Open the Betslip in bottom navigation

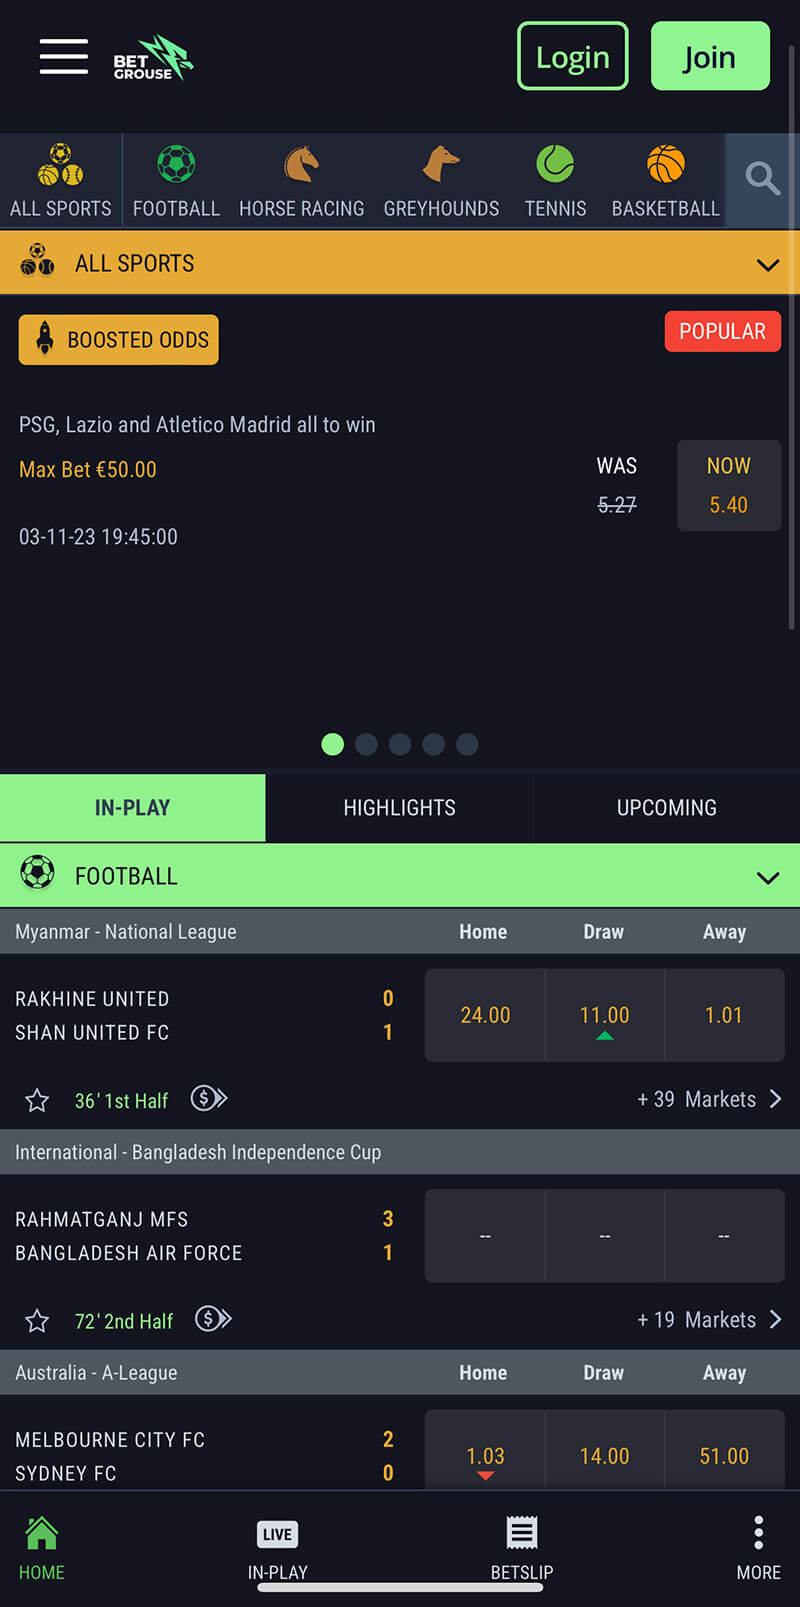click(x=521, y=1548)
